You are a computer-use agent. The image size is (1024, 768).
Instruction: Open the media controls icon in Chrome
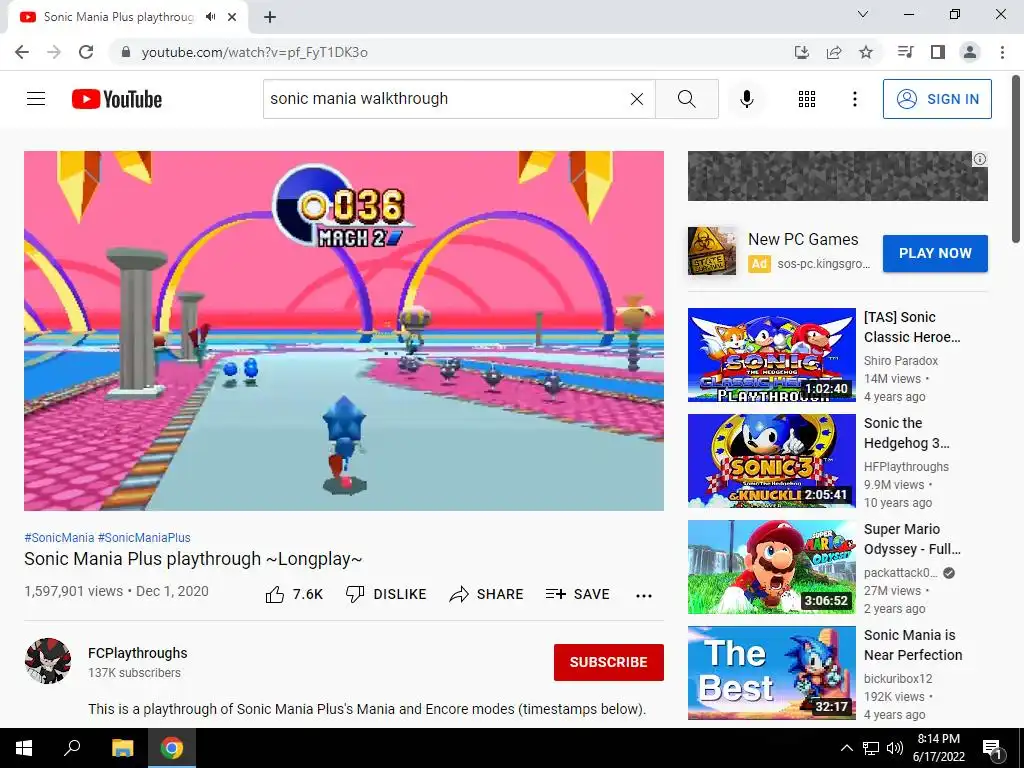pyautogui.click(x=905, y=52)
